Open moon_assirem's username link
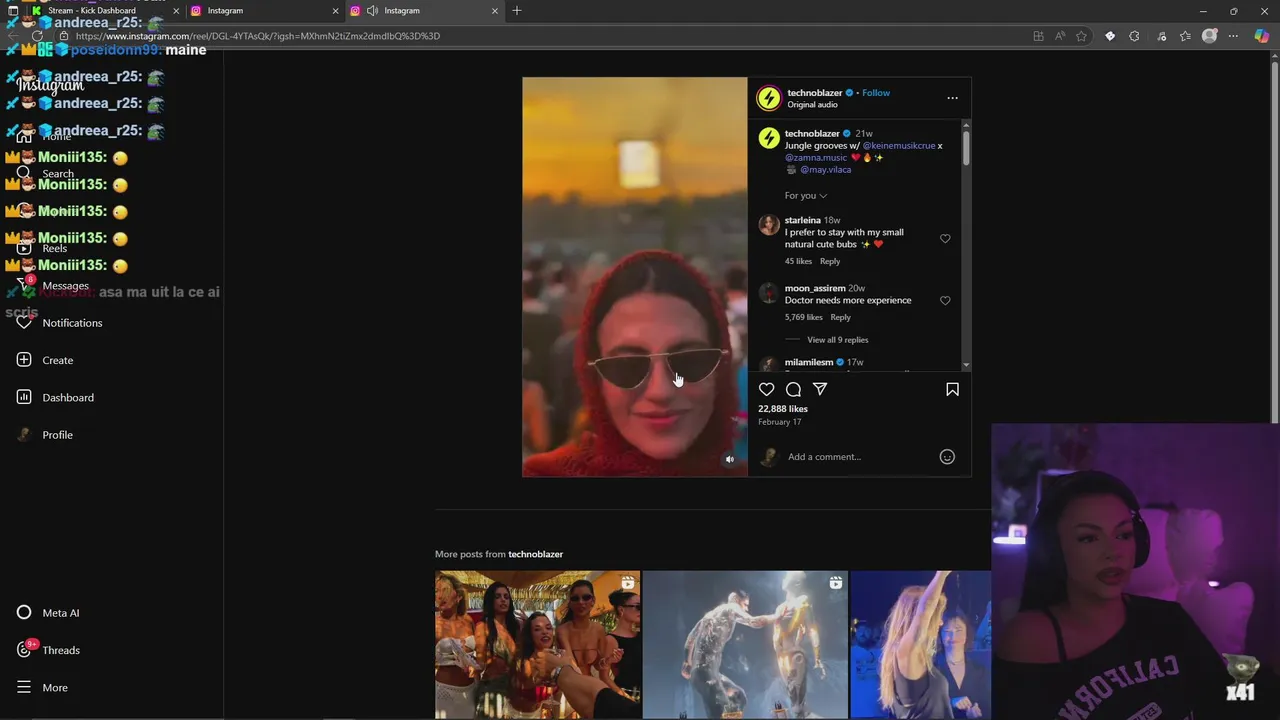 click(x=815, y=289)
